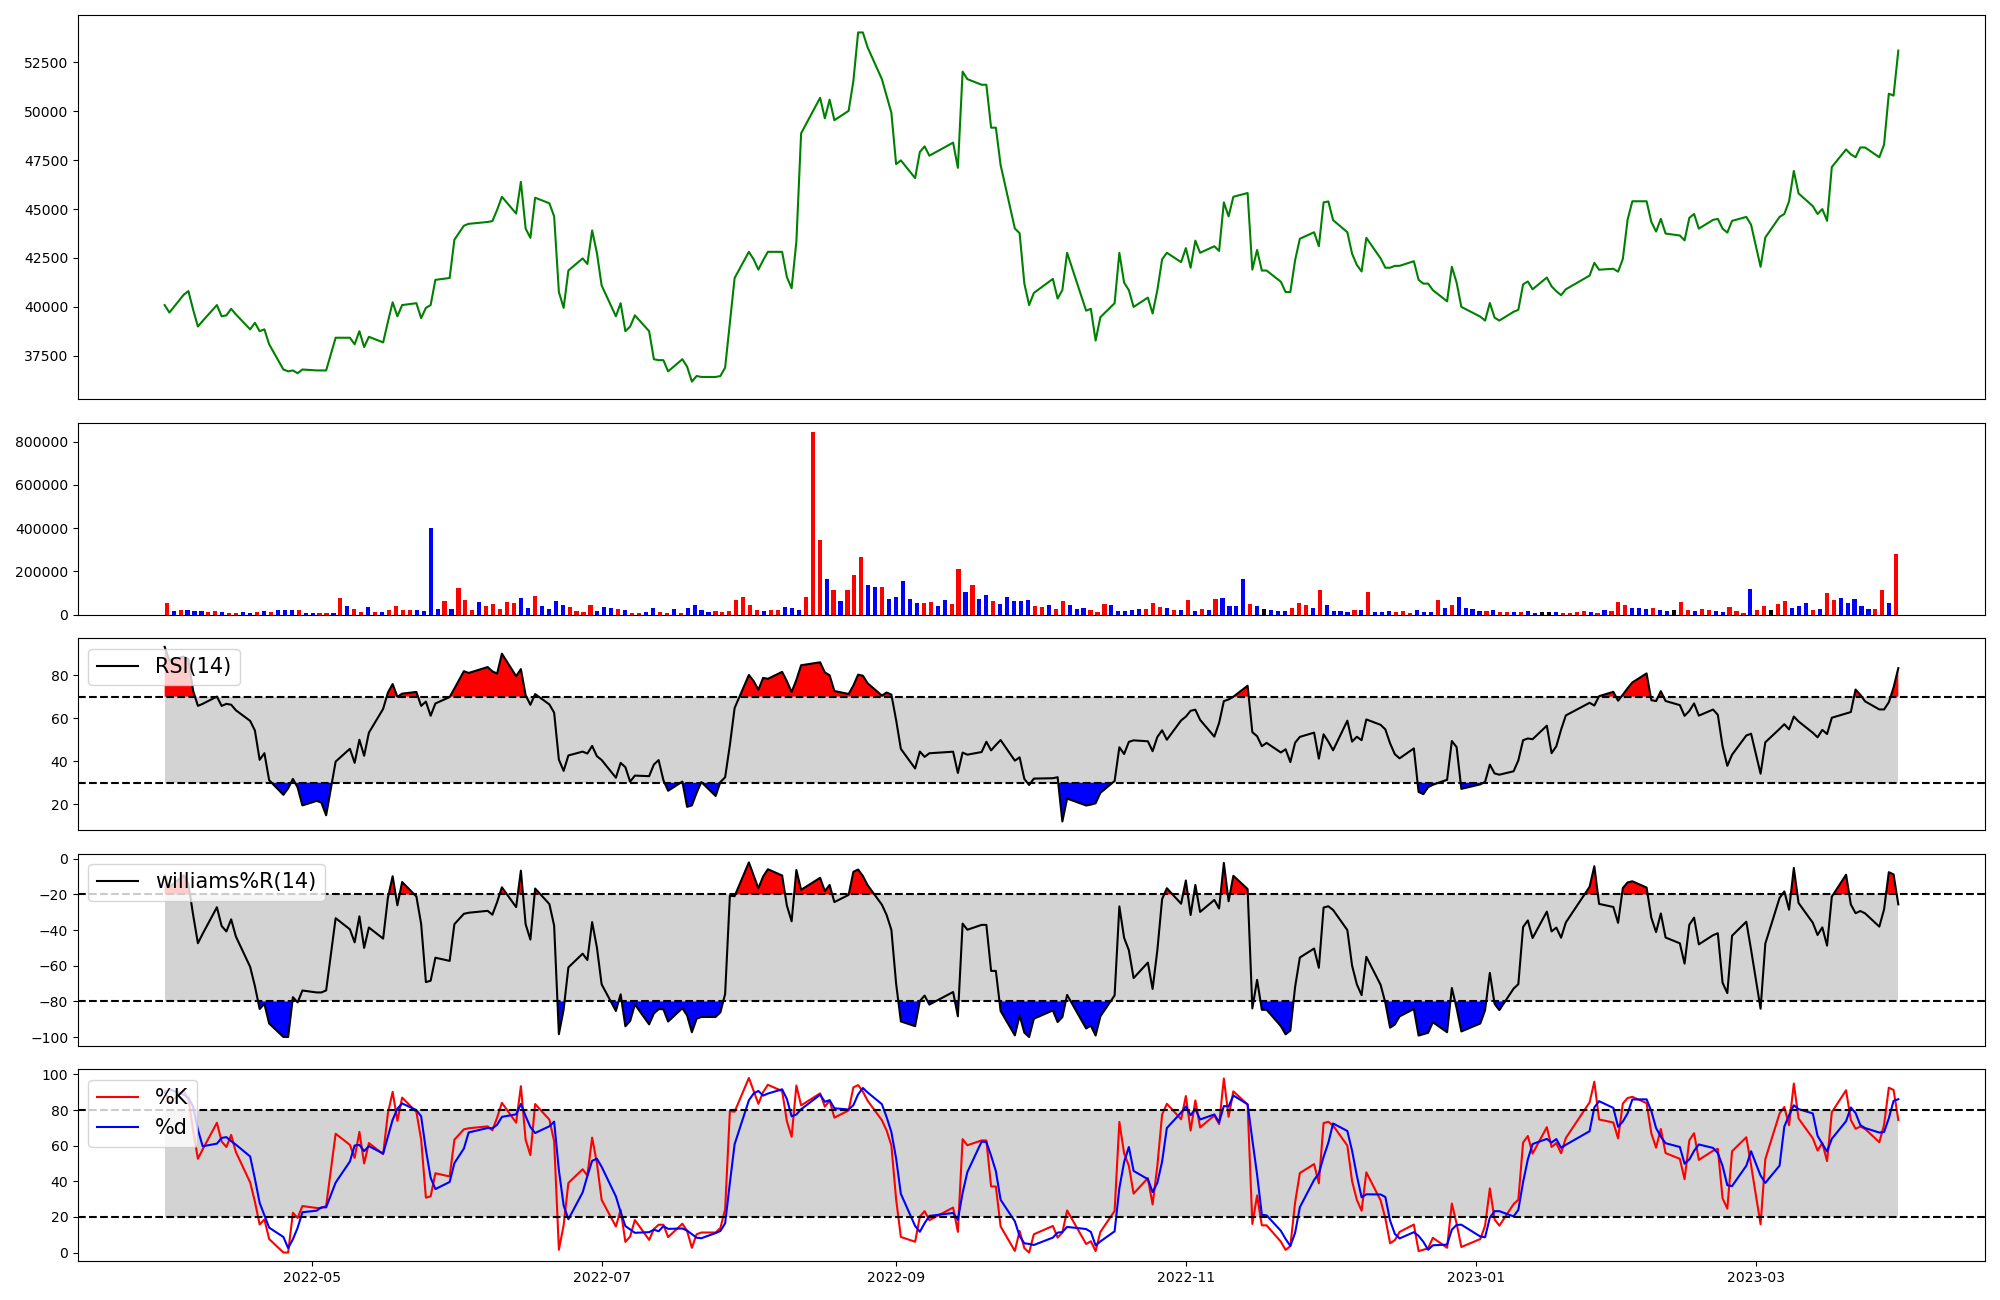Click the 2023-01 x-axis date label
The image size is (2000, 1300).
point(1475,1277)
